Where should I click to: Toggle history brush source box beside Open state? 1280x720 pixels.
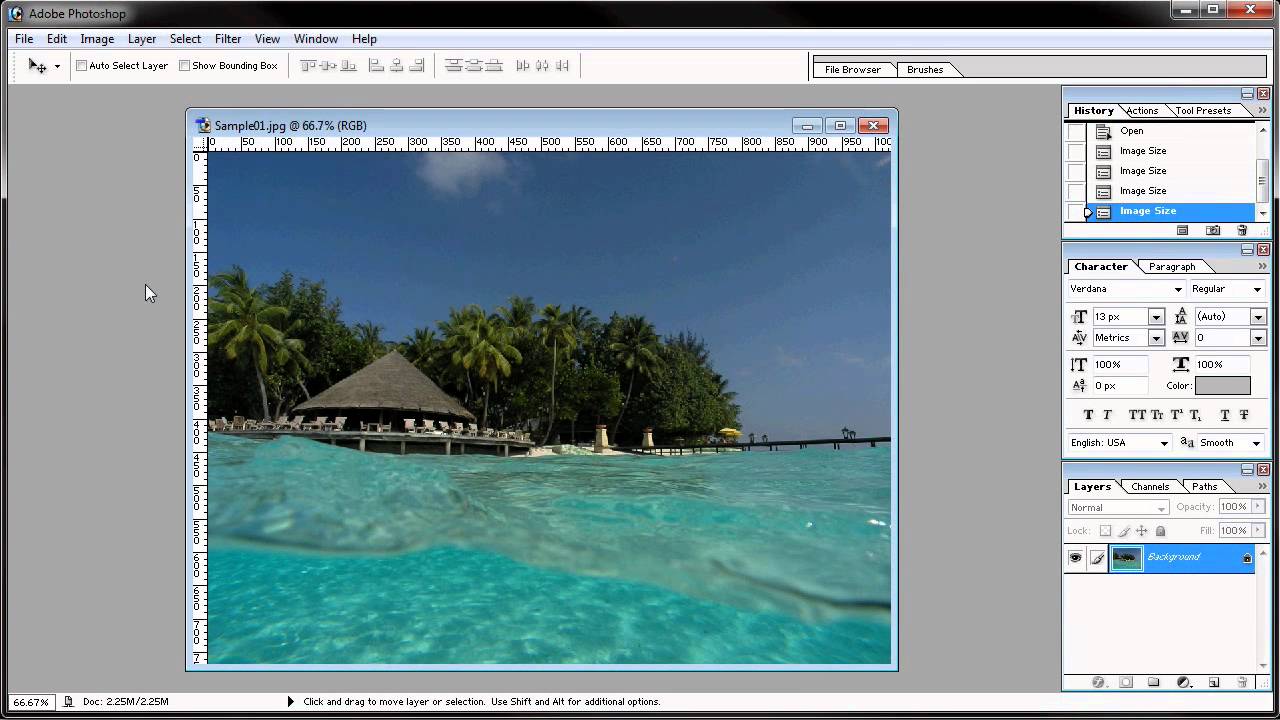[1075, 131]
